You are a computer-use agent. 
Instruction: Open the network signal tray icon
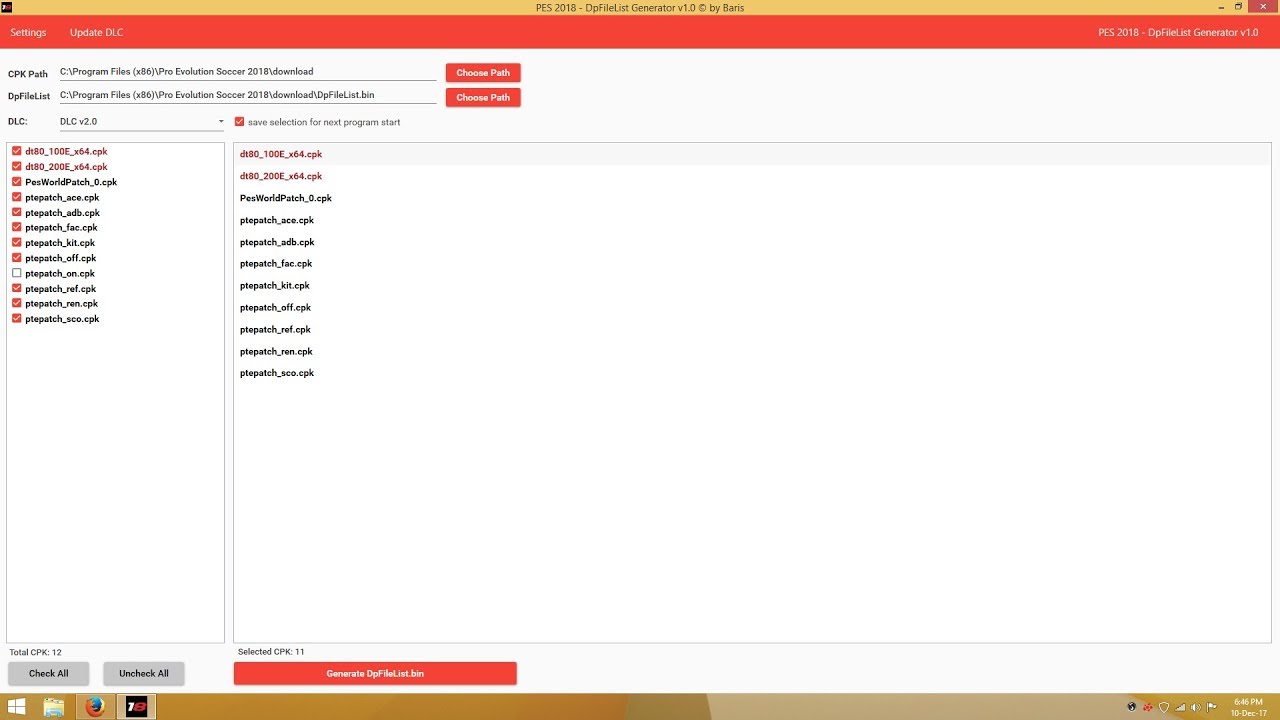coord(1180,707)
